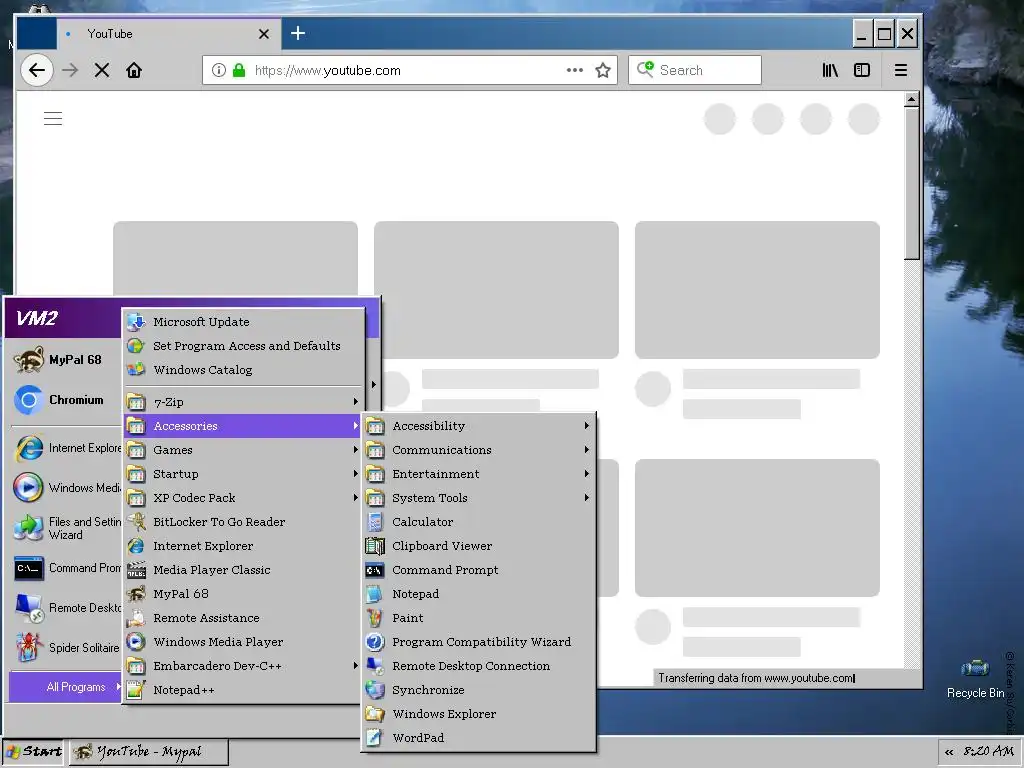Image resolution: width=1024 pixels, height=768 pixels.
Task: Expand the Games program folder
Action: click(243, 450)
